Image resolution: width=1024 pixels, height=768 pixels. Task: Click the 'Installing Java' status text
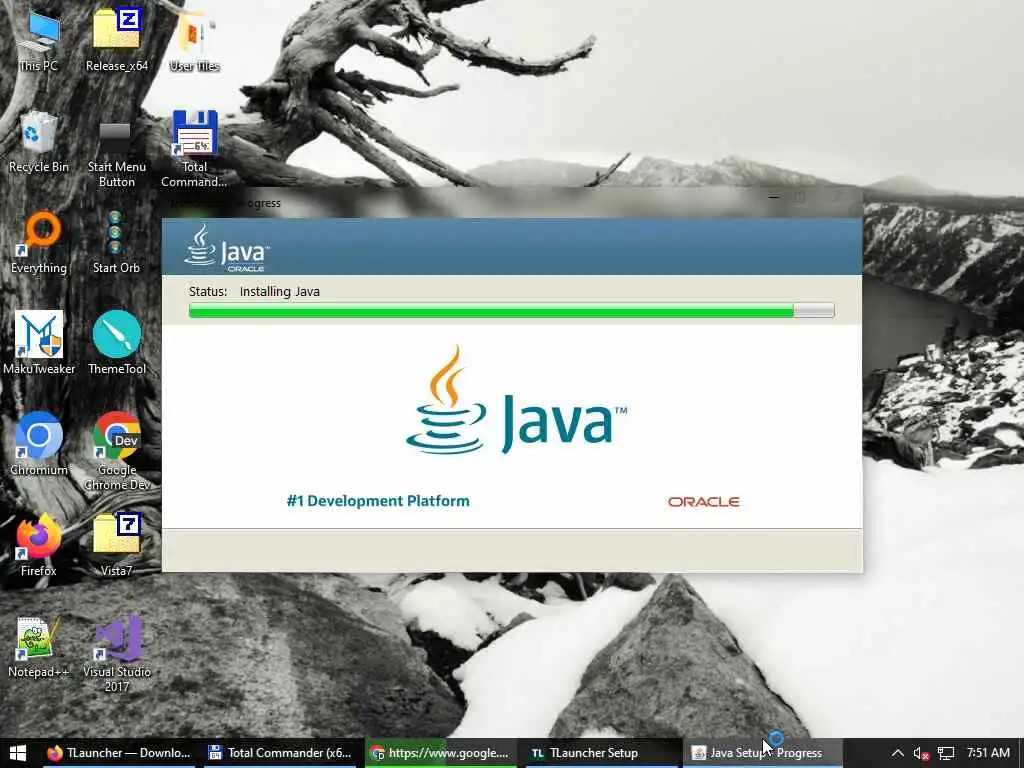tap(280, 291)
